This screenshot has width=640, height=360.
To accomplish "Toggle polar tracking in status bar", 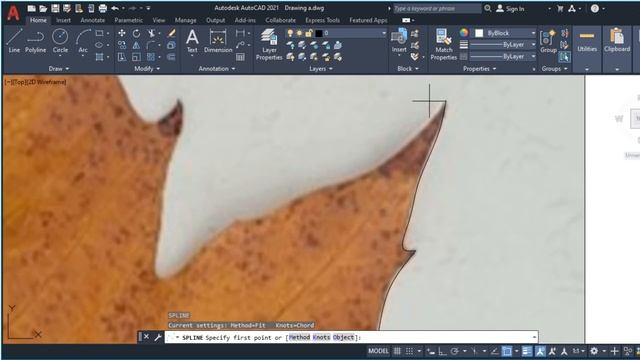I will 454,351.
